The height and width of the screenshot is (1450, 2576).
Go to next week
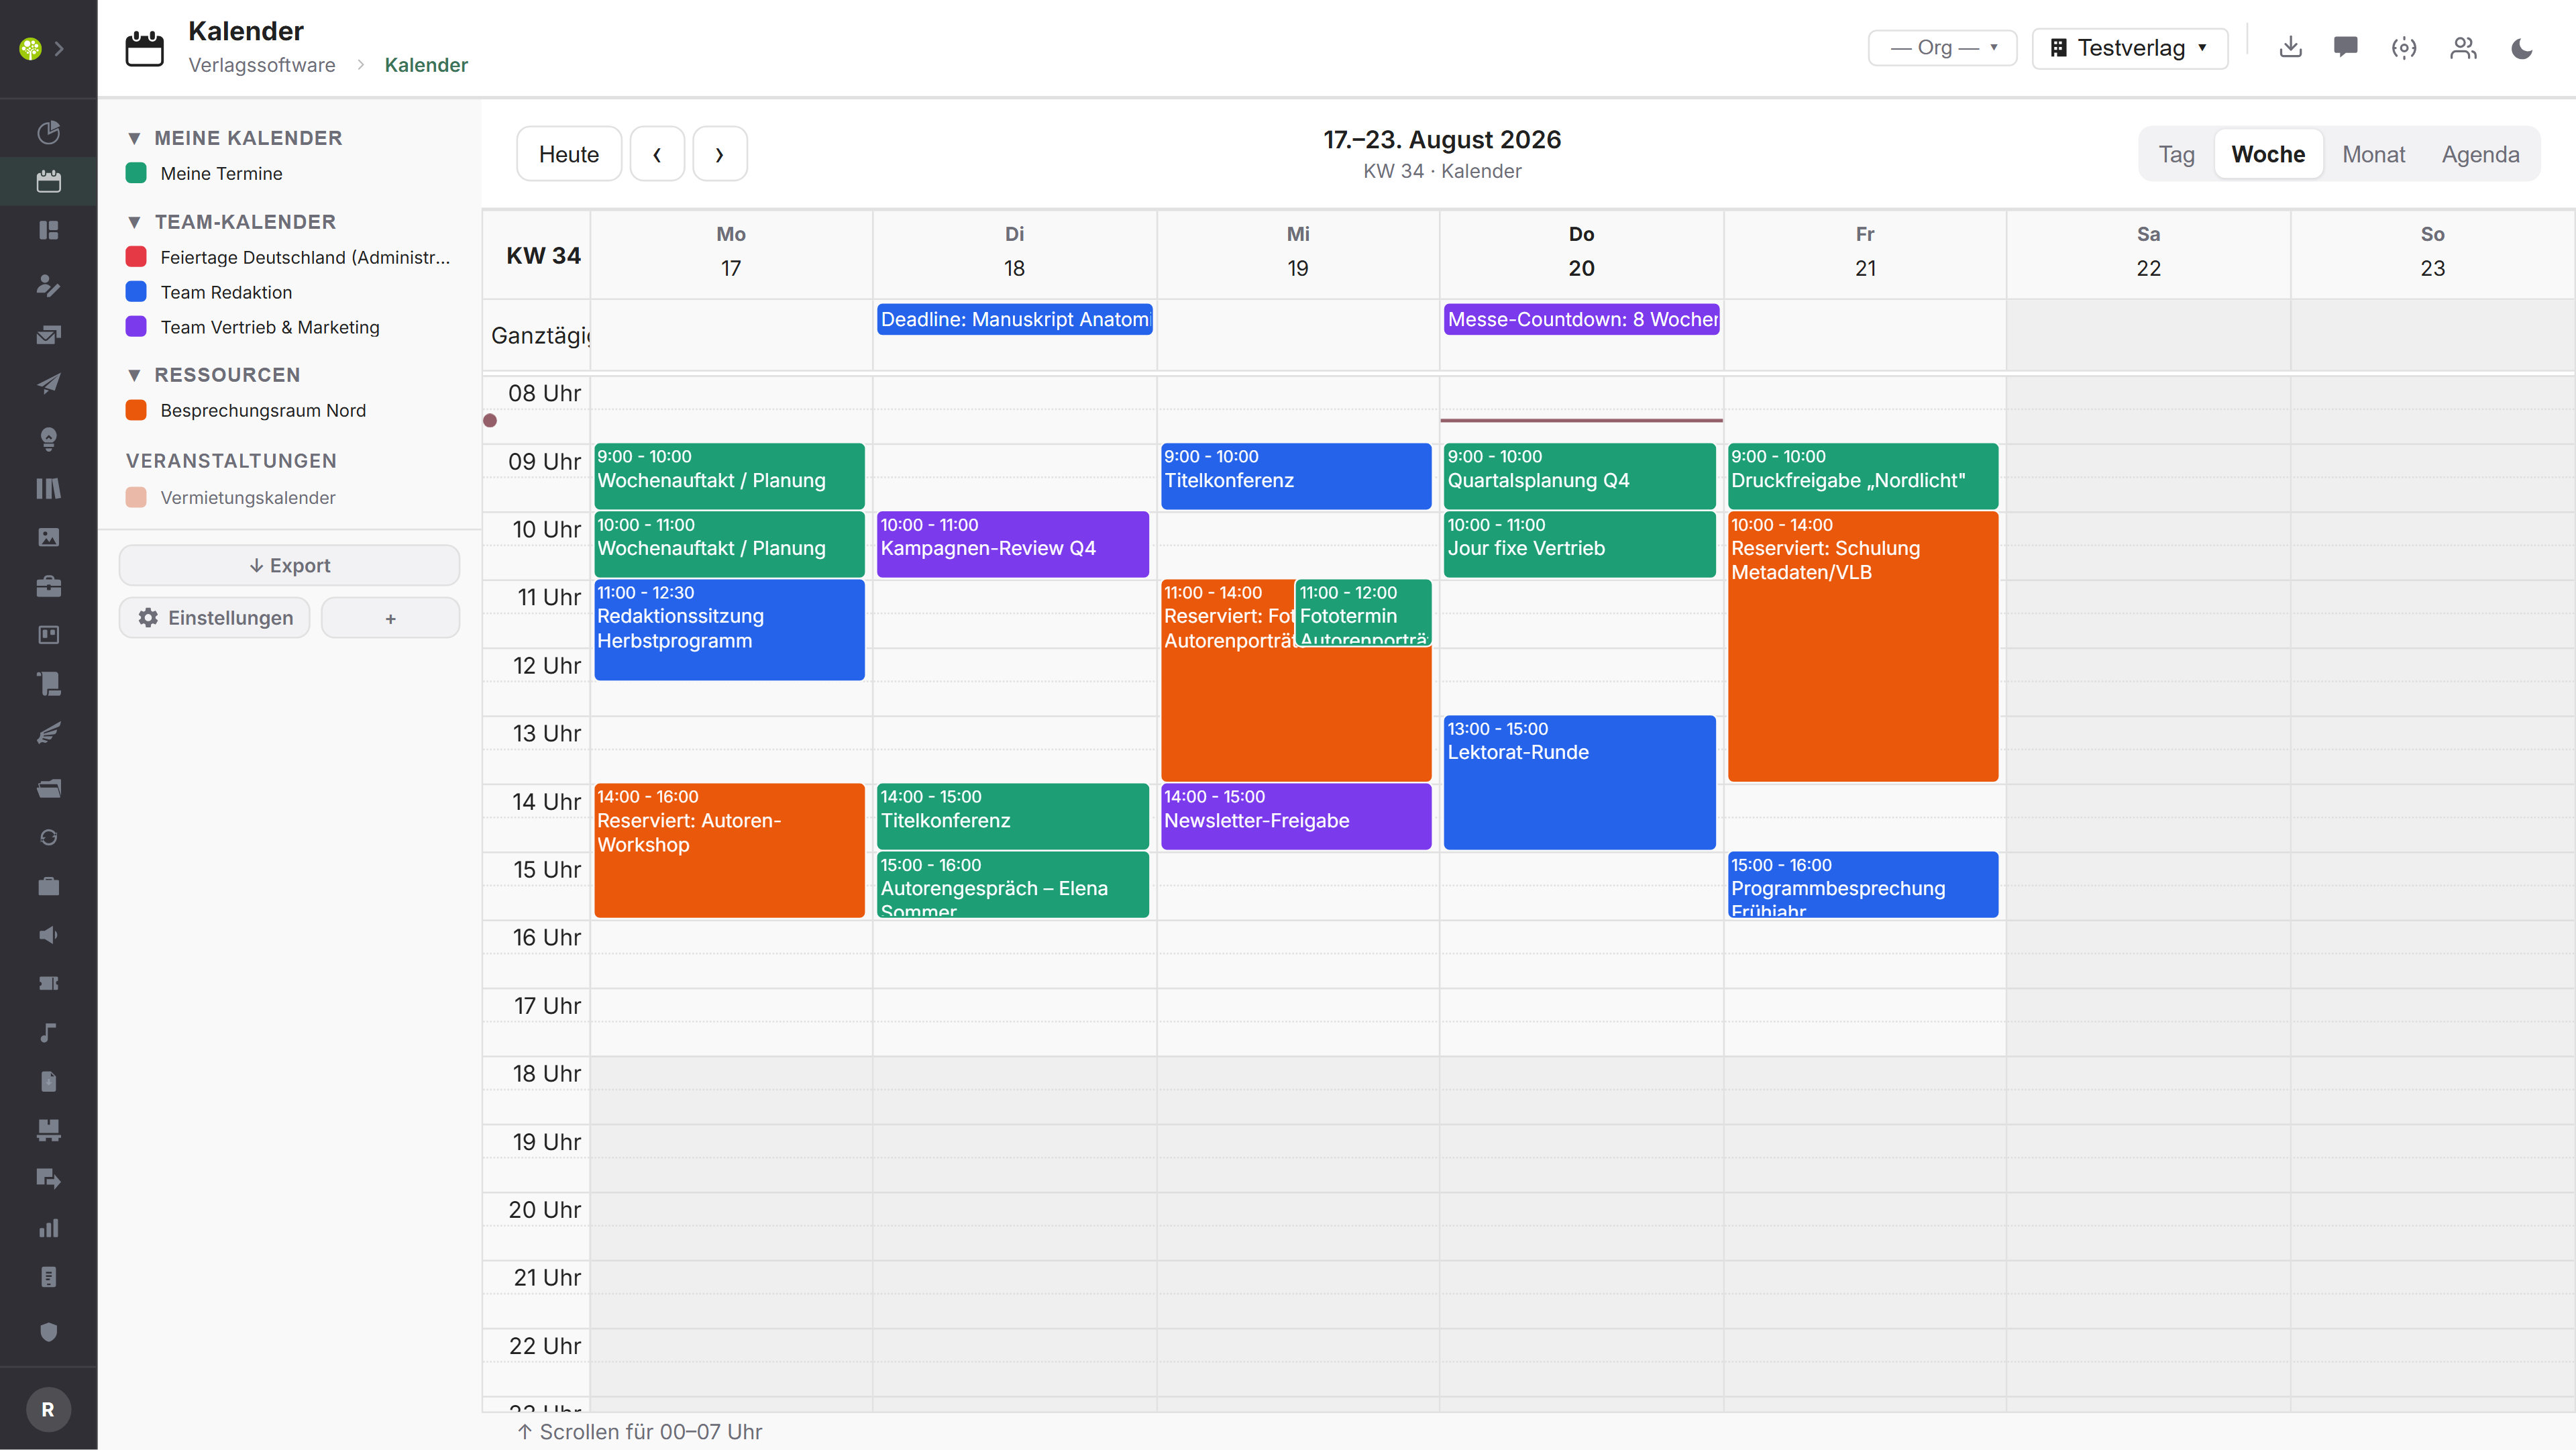pos(719,154)
